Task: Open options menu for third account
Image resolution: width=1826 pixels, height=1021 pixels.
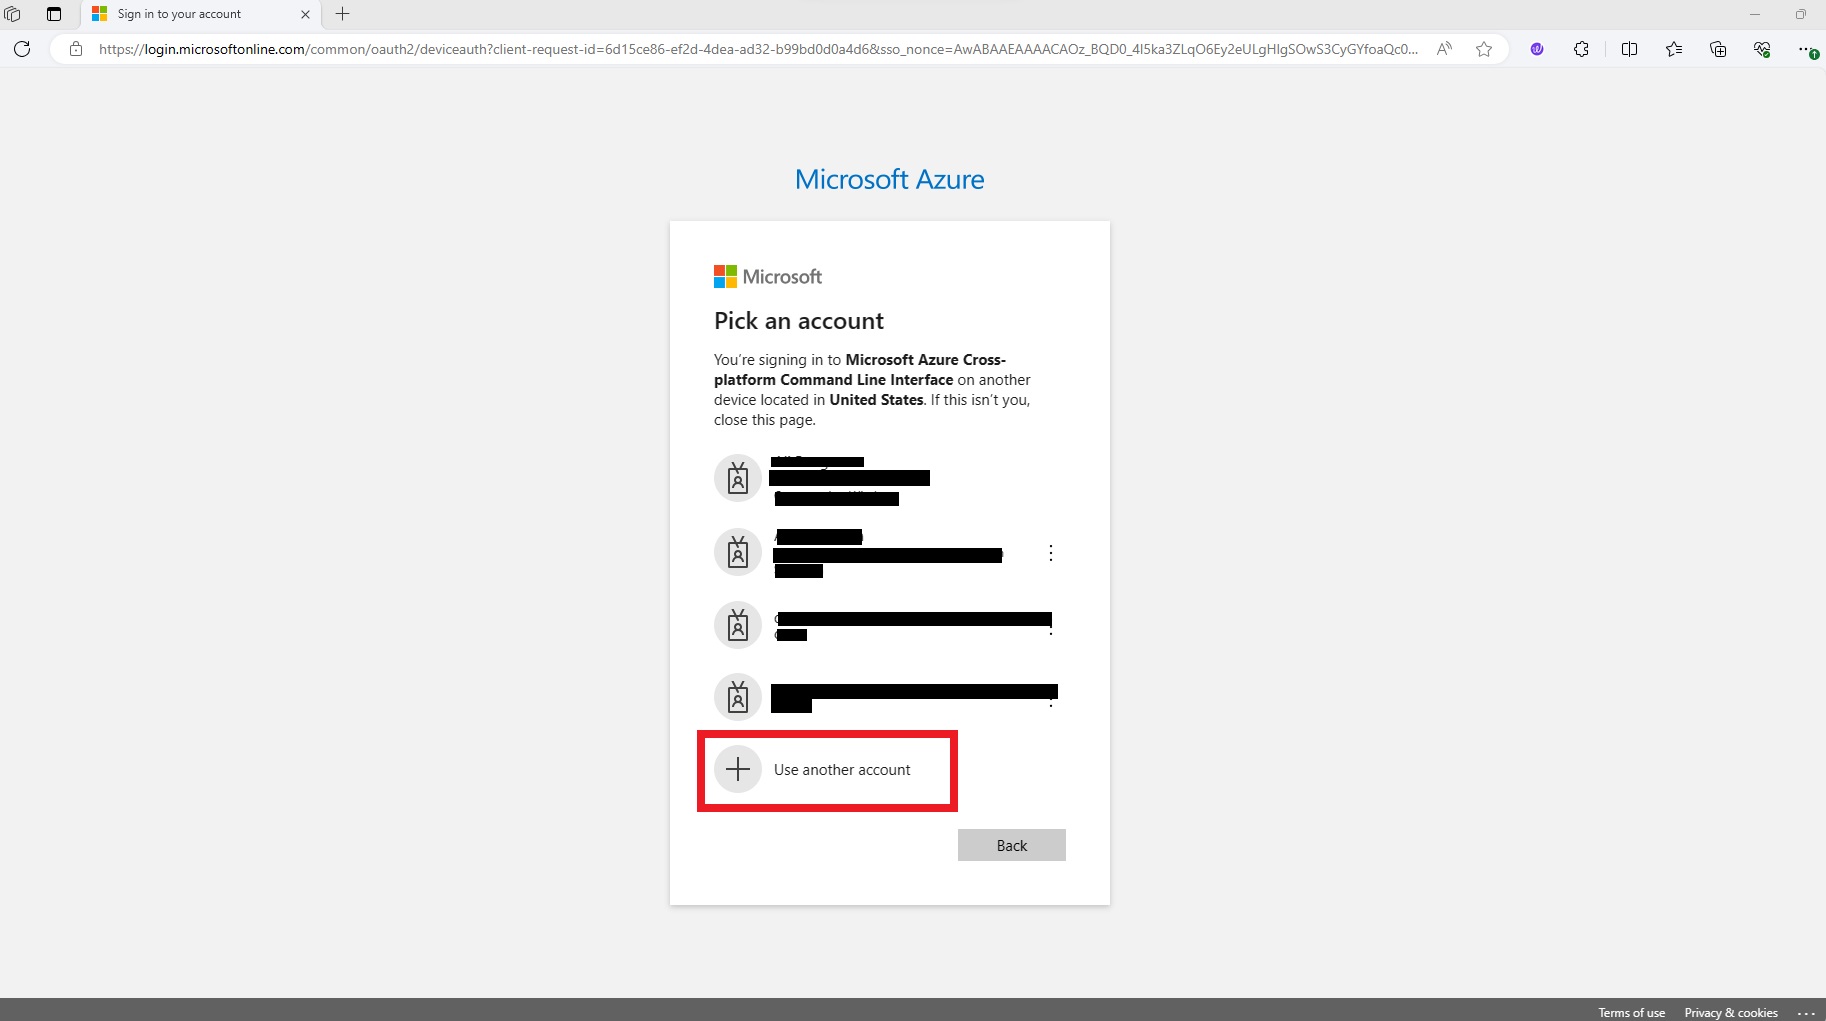Action: pos(1051,626)
